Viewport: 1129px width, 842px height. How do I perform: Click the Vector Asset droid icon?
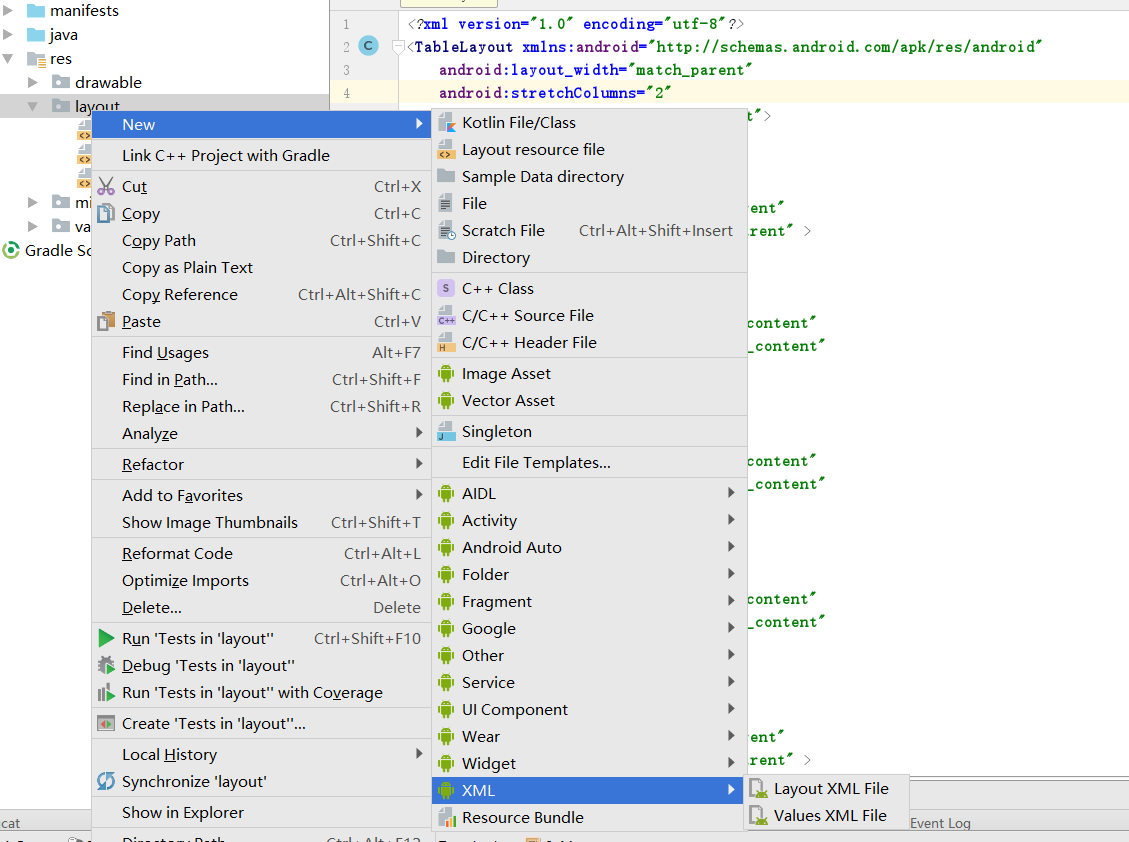click(x=445, y=400)
